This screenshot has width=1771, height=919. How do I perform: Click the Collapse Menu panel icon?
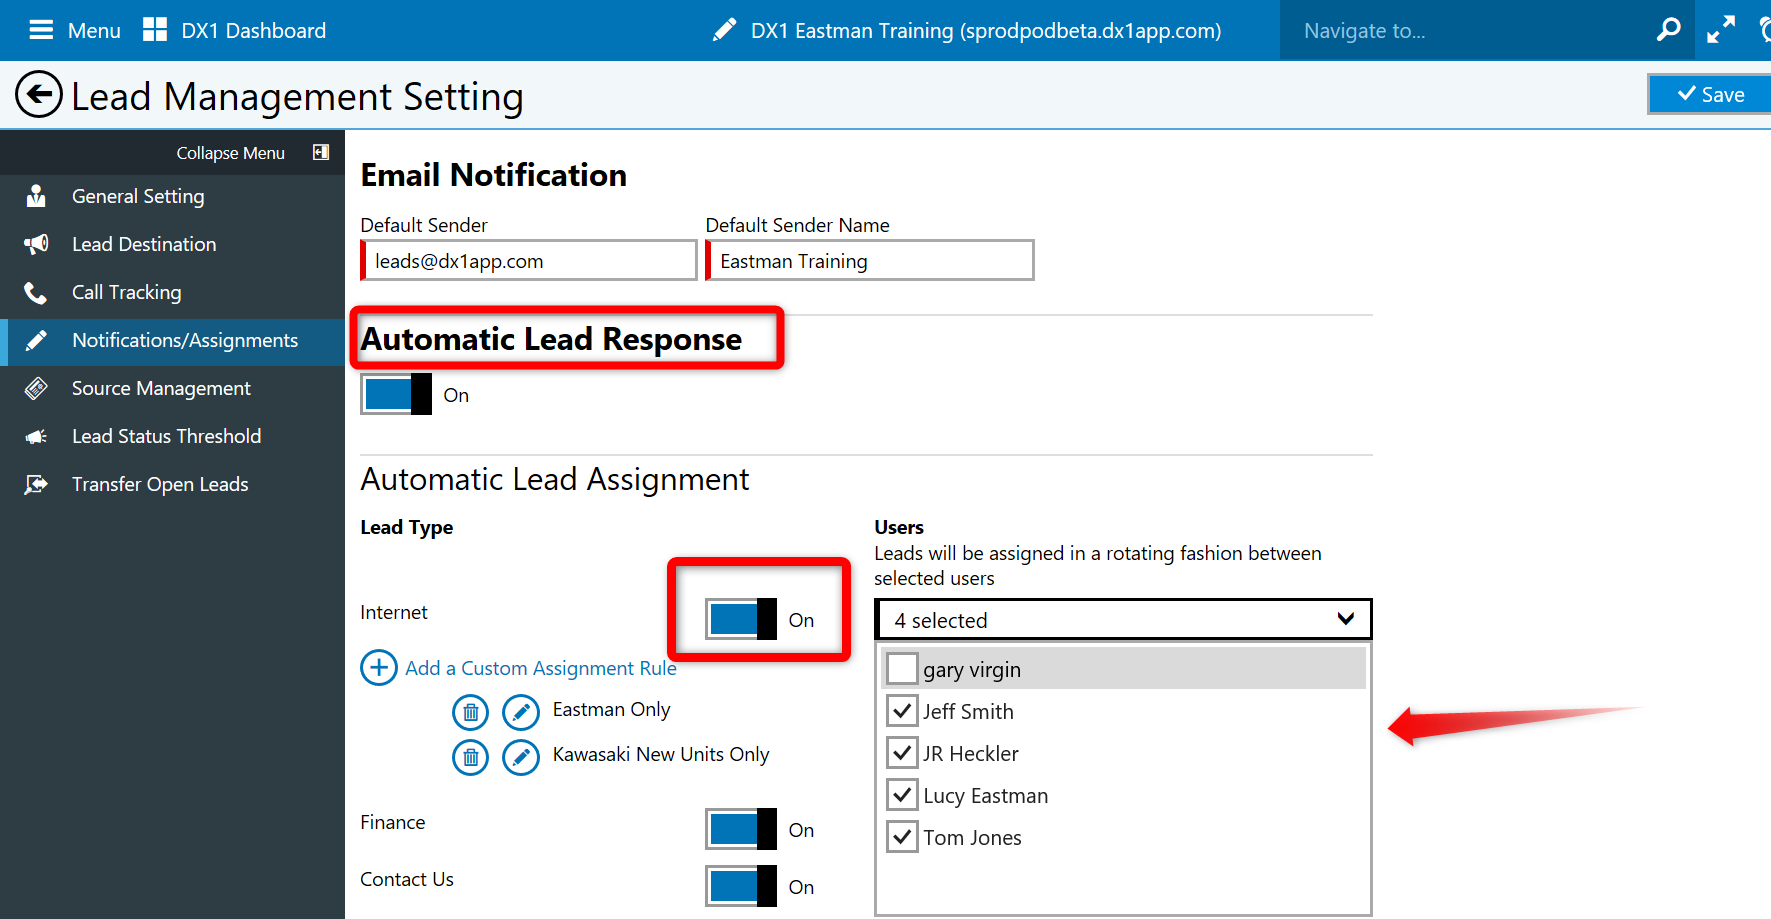coord(321,152)
